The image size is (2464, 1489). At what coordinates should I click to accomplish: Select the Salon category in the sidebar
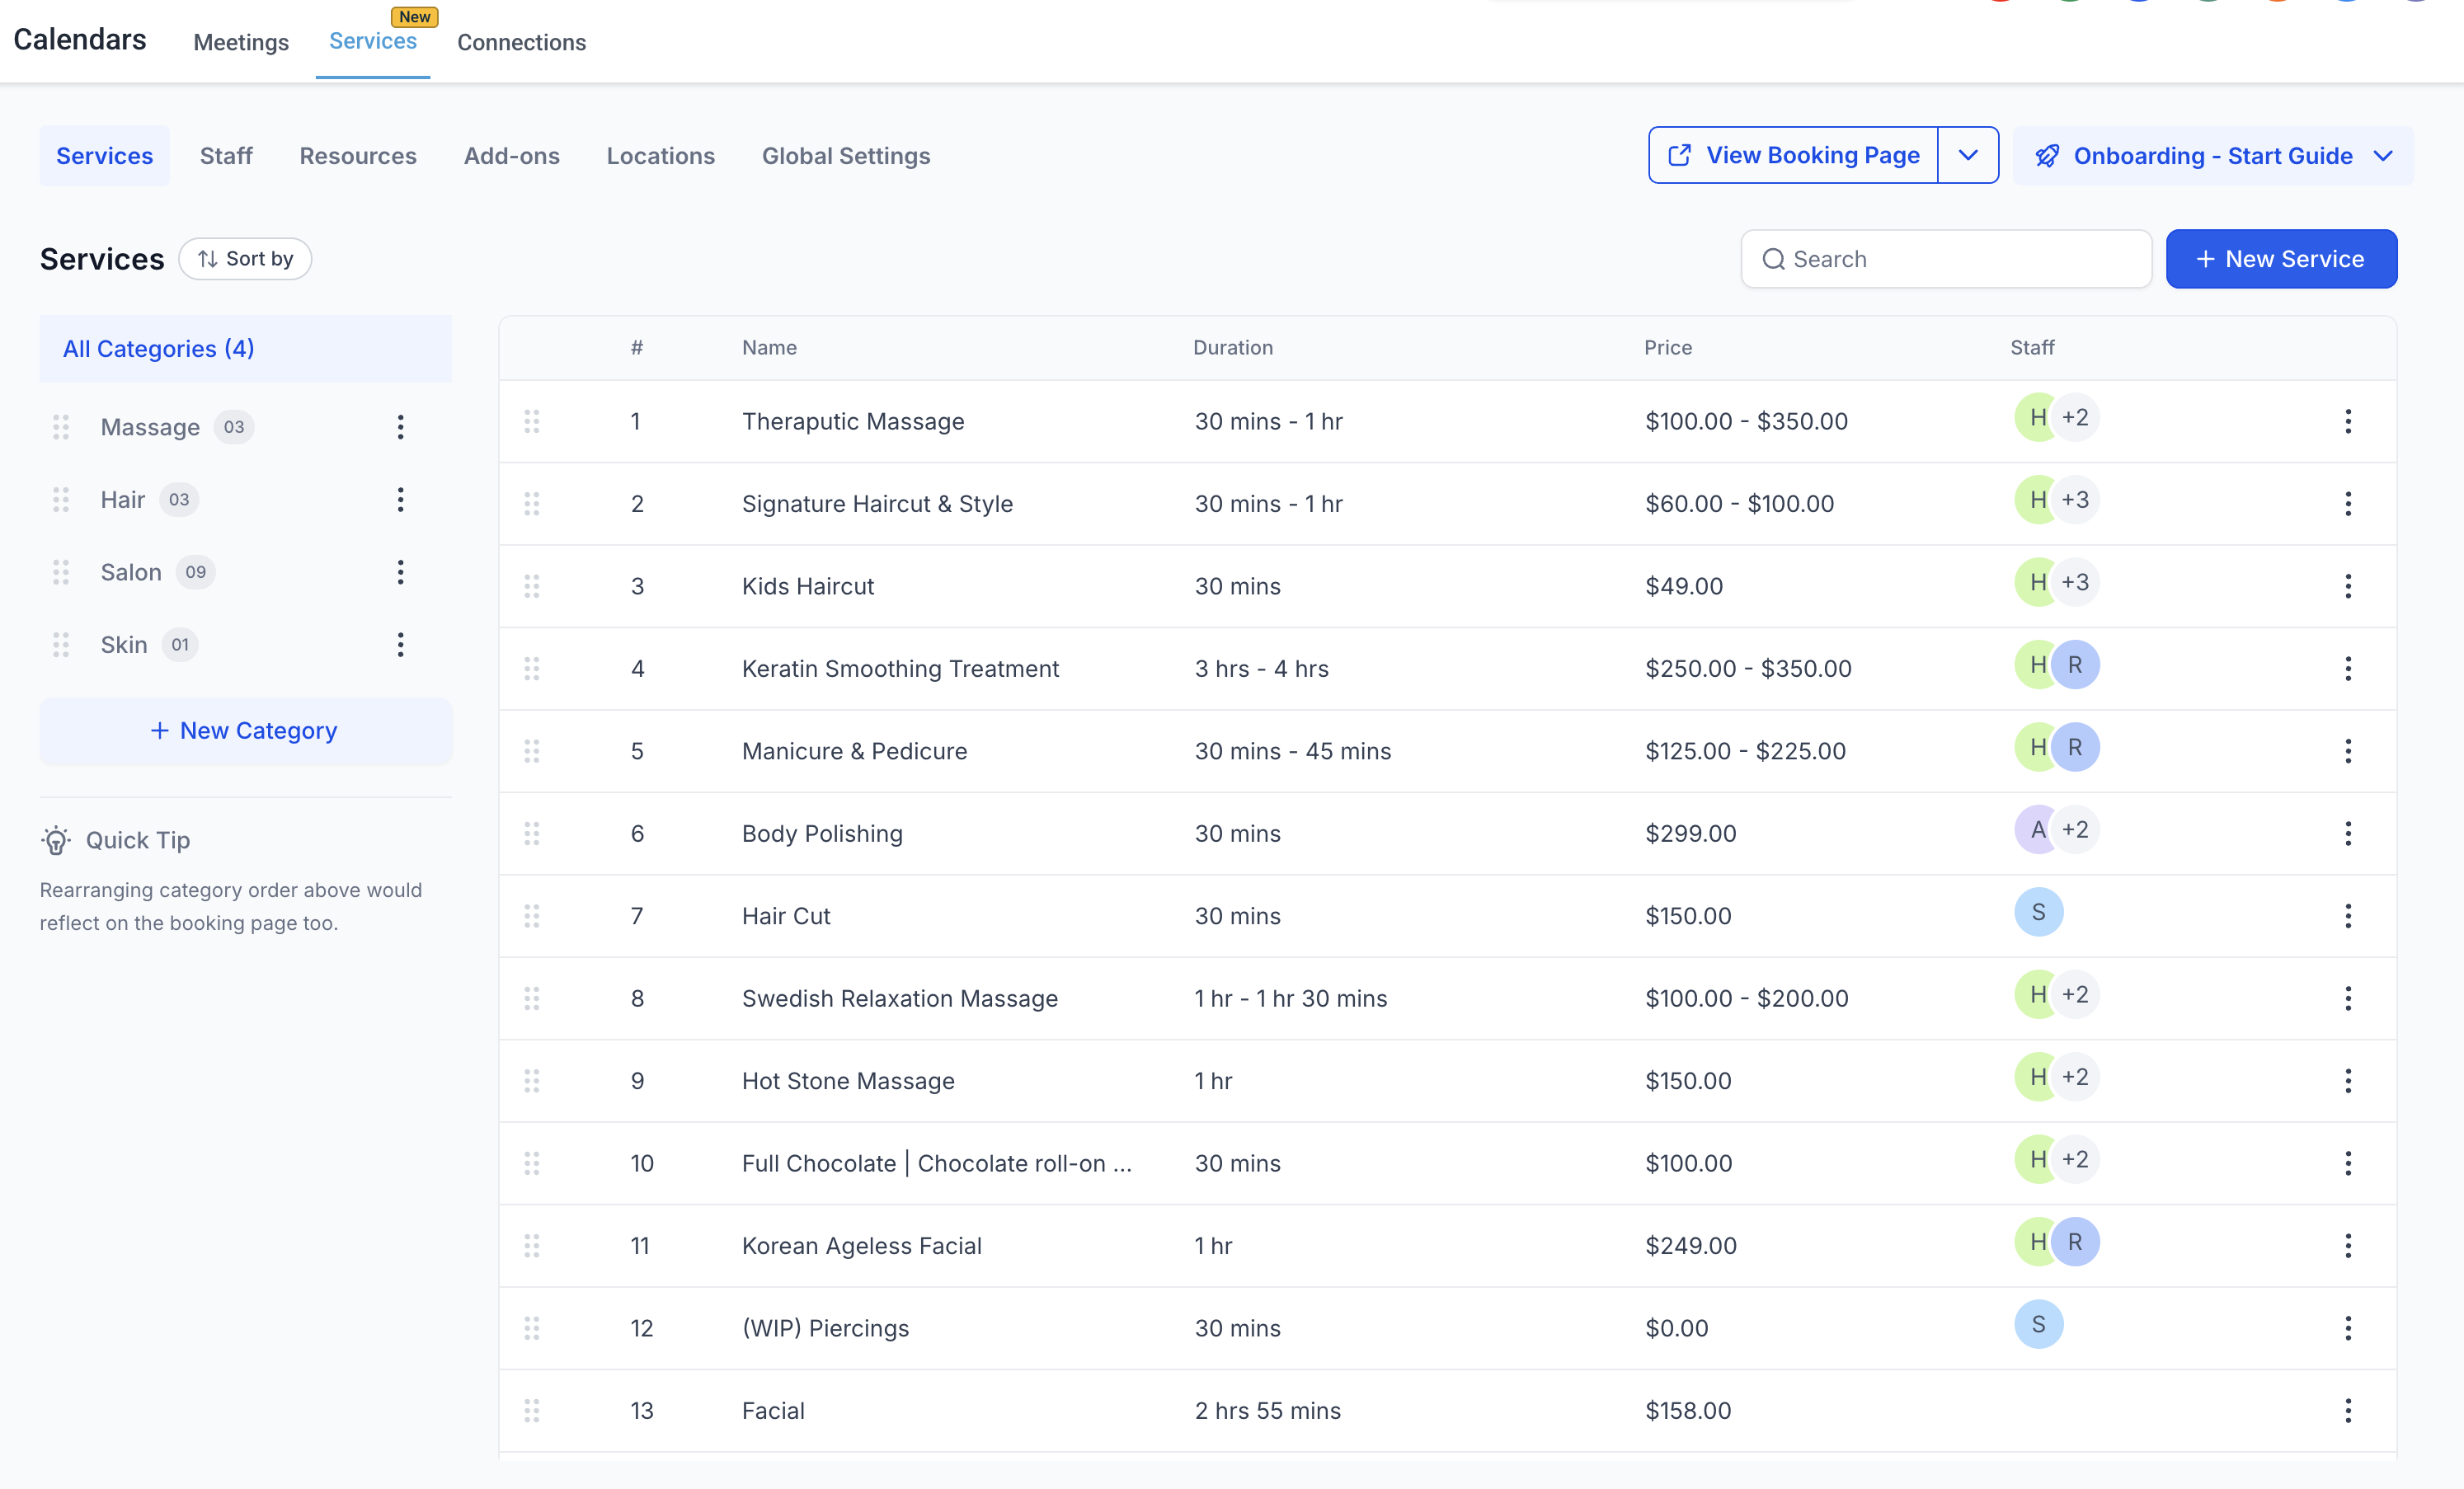[x=131, y=572]
